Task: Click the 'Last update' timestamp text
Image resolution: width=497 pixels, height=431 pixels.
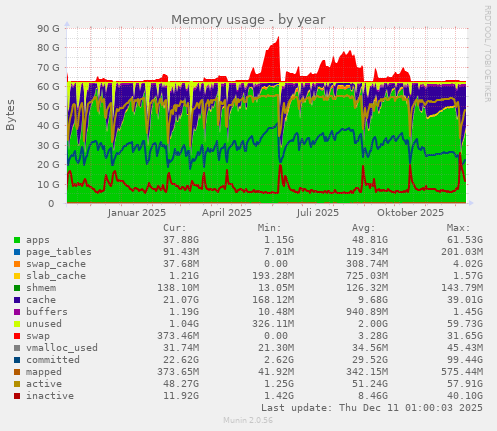Action: tap(372, 408)
